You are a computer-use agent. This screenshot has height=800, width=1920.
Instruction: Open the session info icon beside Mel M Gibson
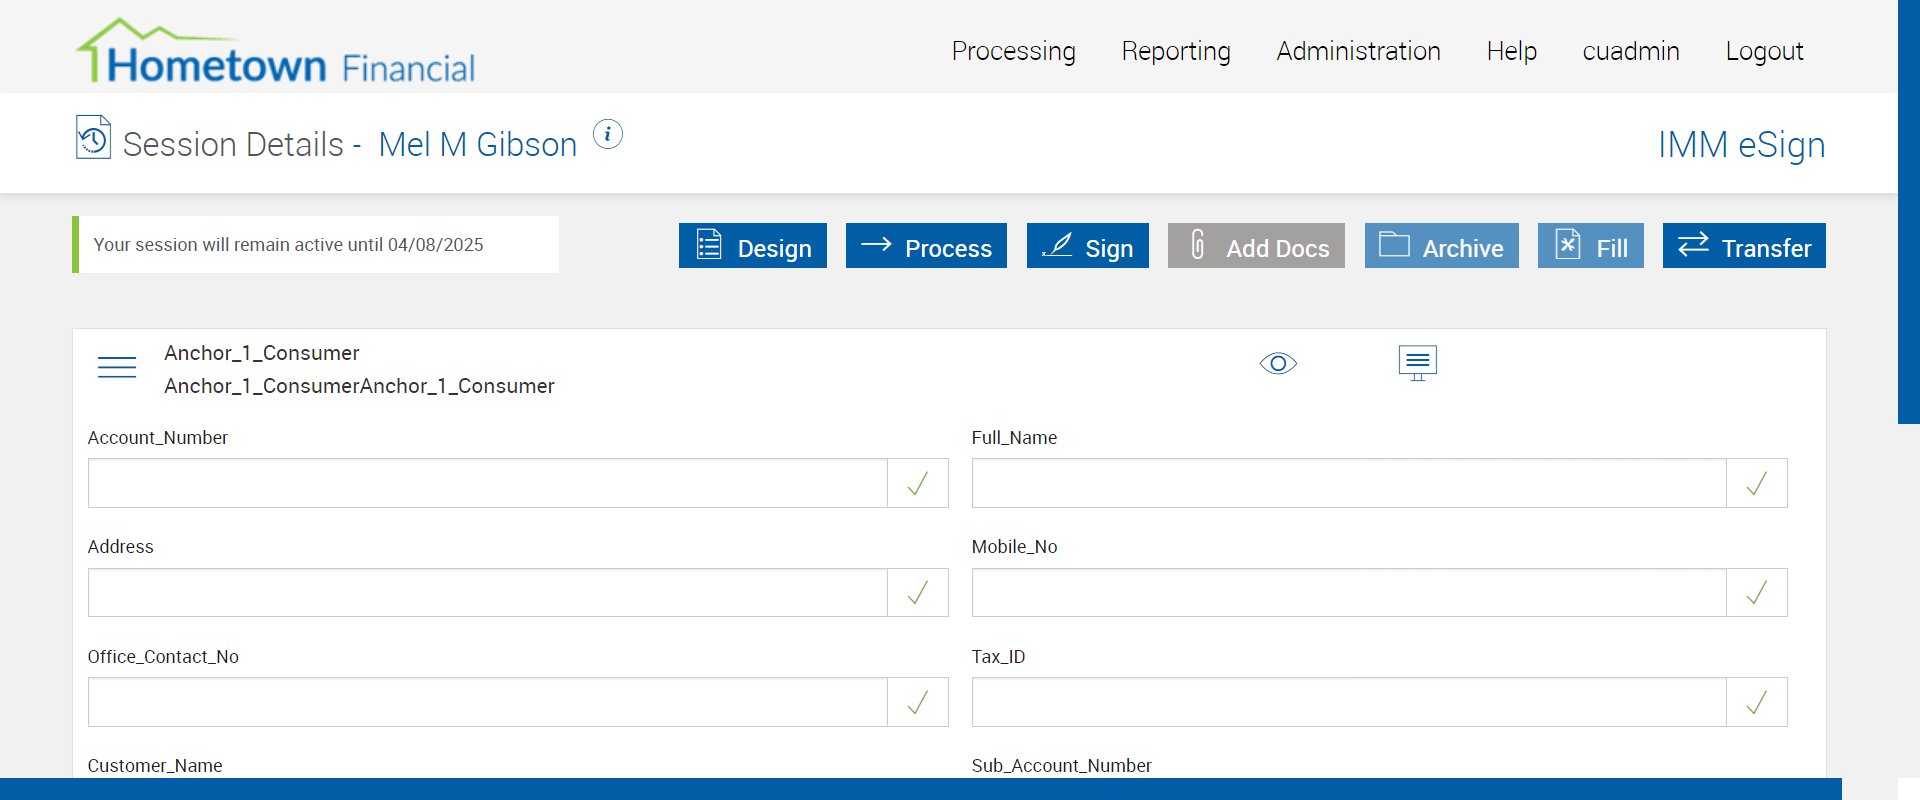coord(608,134)
